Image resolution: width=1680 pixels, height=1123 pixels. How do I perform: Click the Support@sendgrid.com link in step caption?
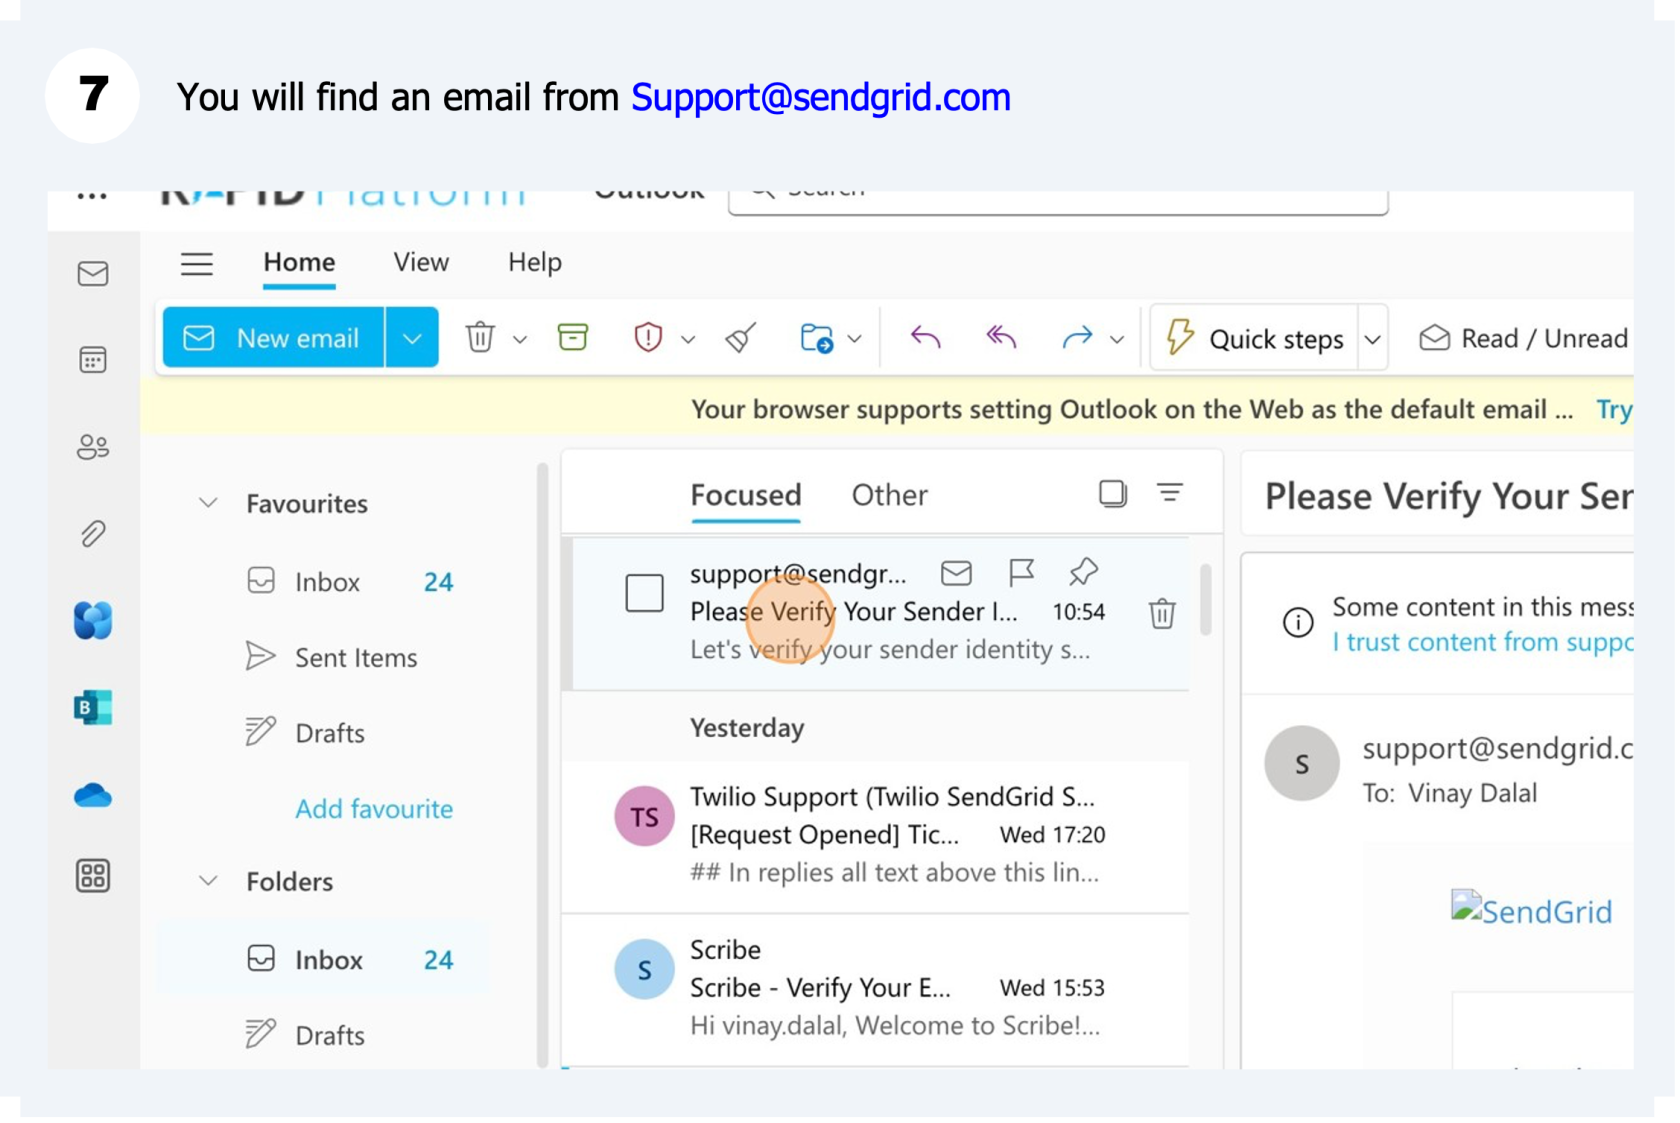pyautogui.click(x=821, y=97)
